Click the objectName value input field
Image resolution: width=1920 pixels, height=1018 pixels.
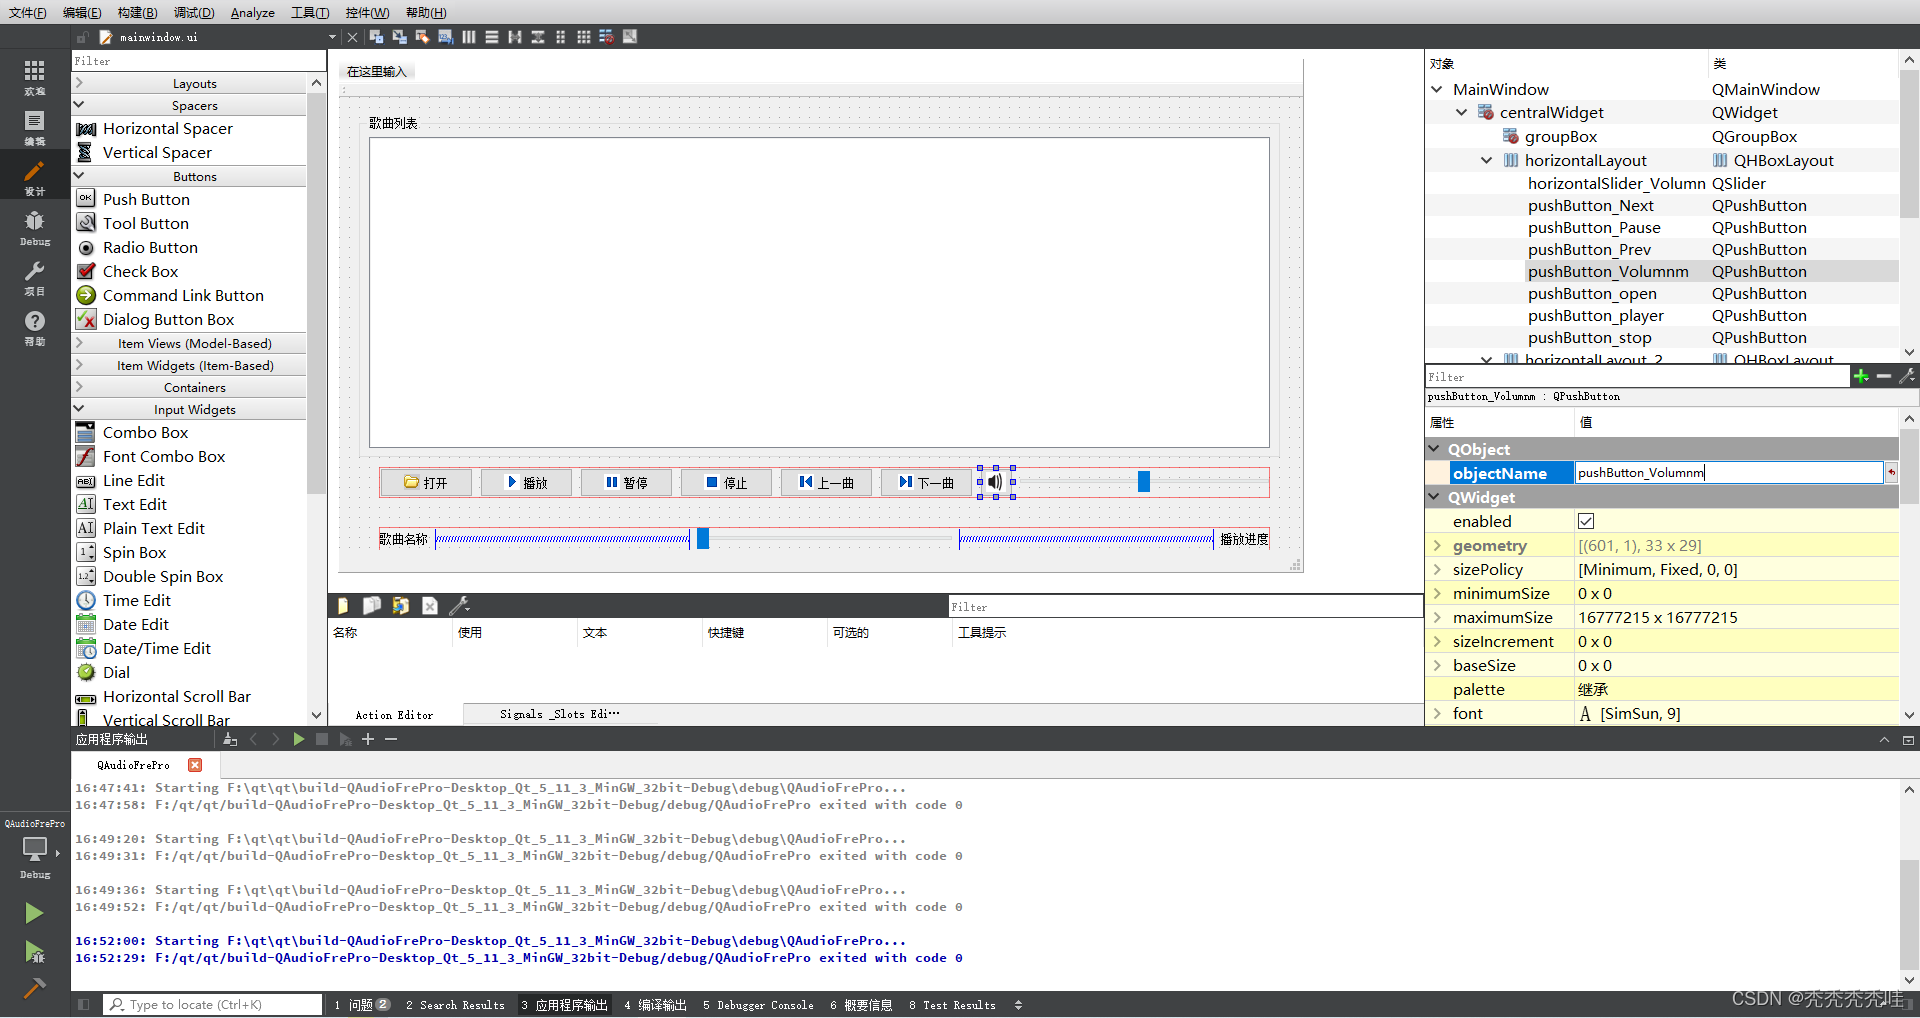point(1729,473)
